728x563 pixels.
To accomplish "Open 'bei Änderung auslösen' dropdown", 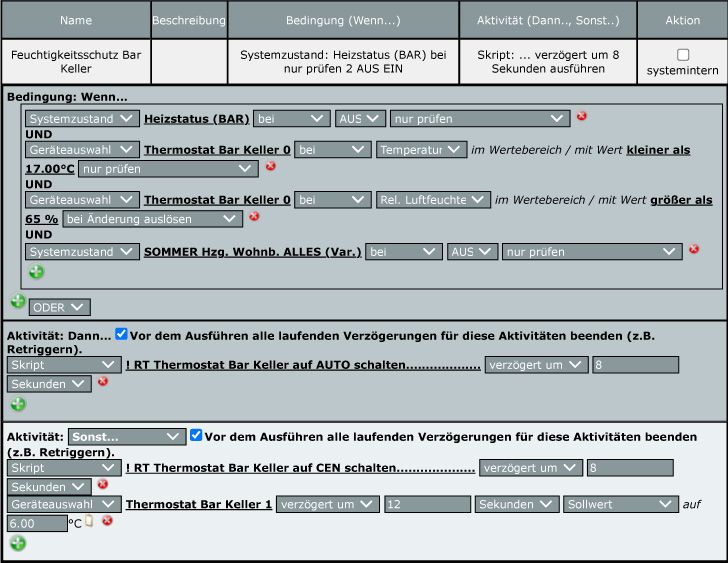I will click(152, 219).
